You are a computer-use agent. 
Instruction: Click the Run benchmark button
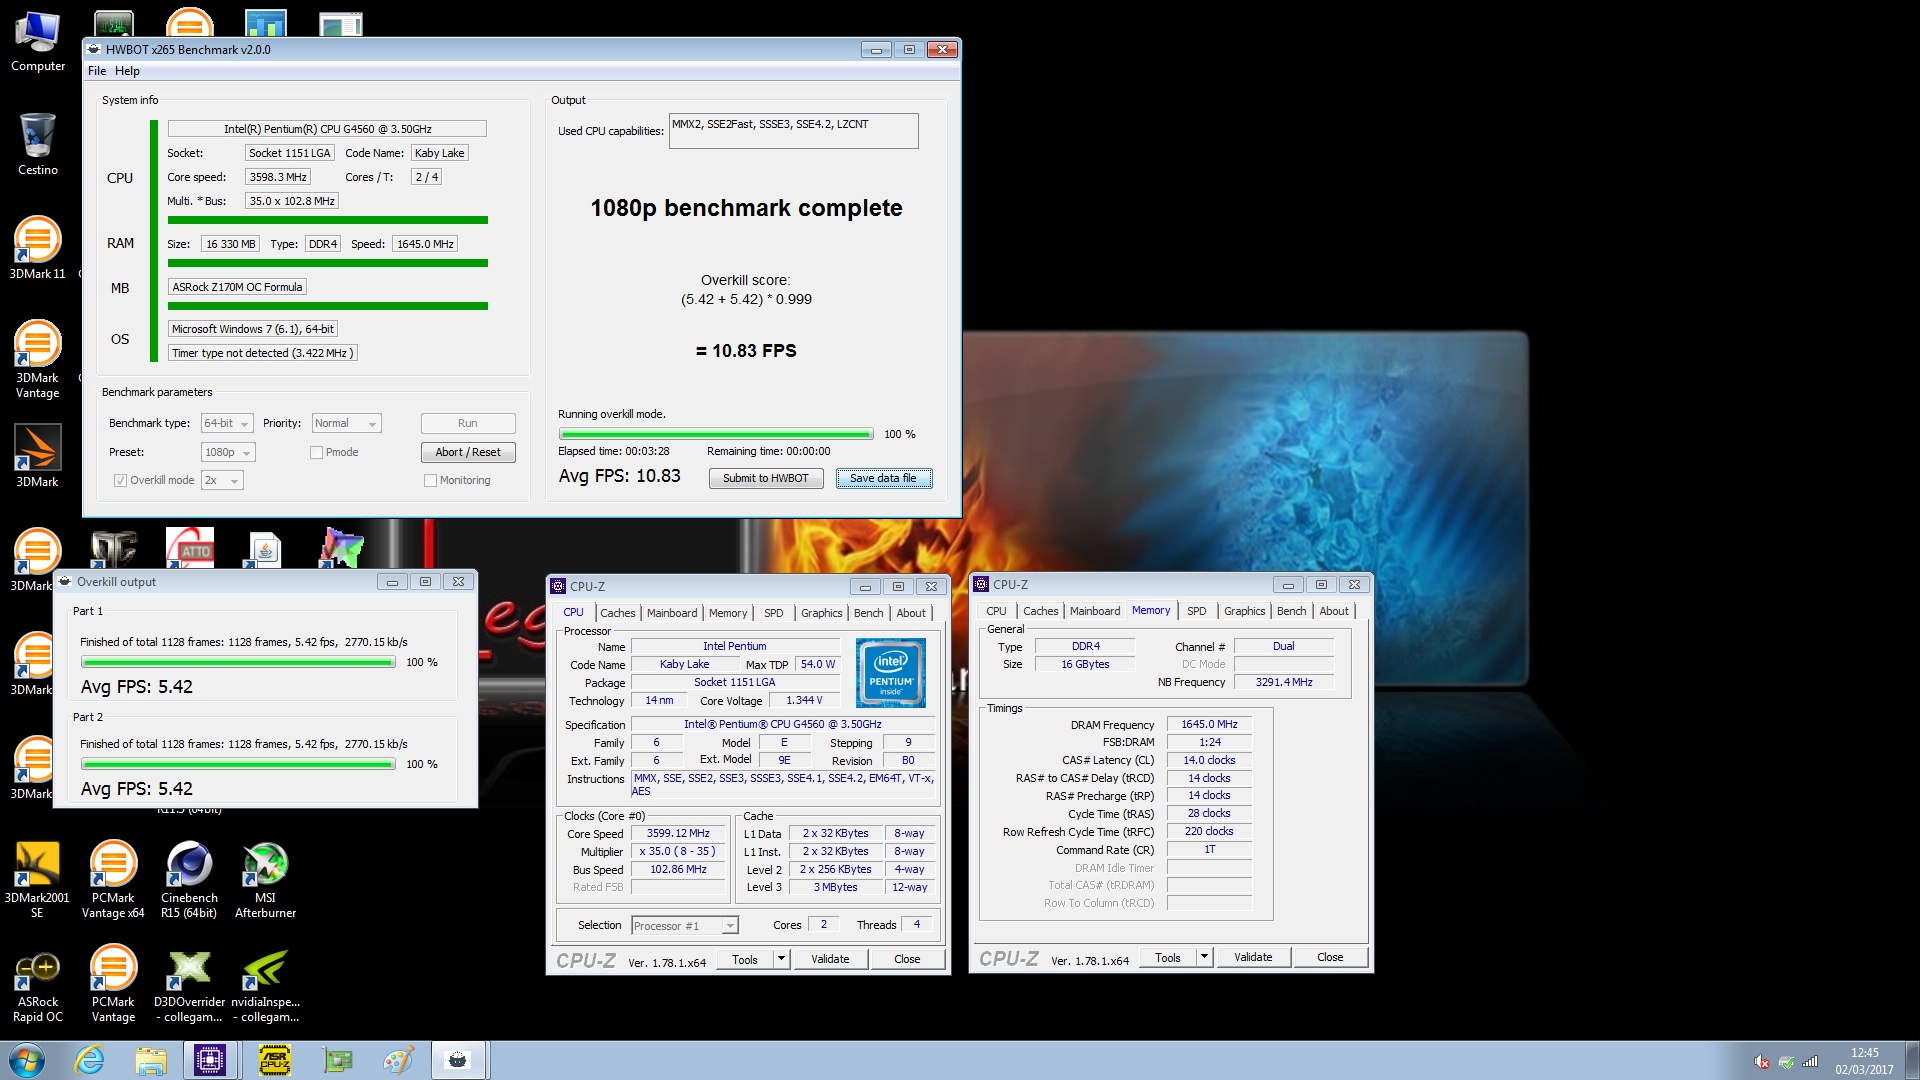coord(468,423)
